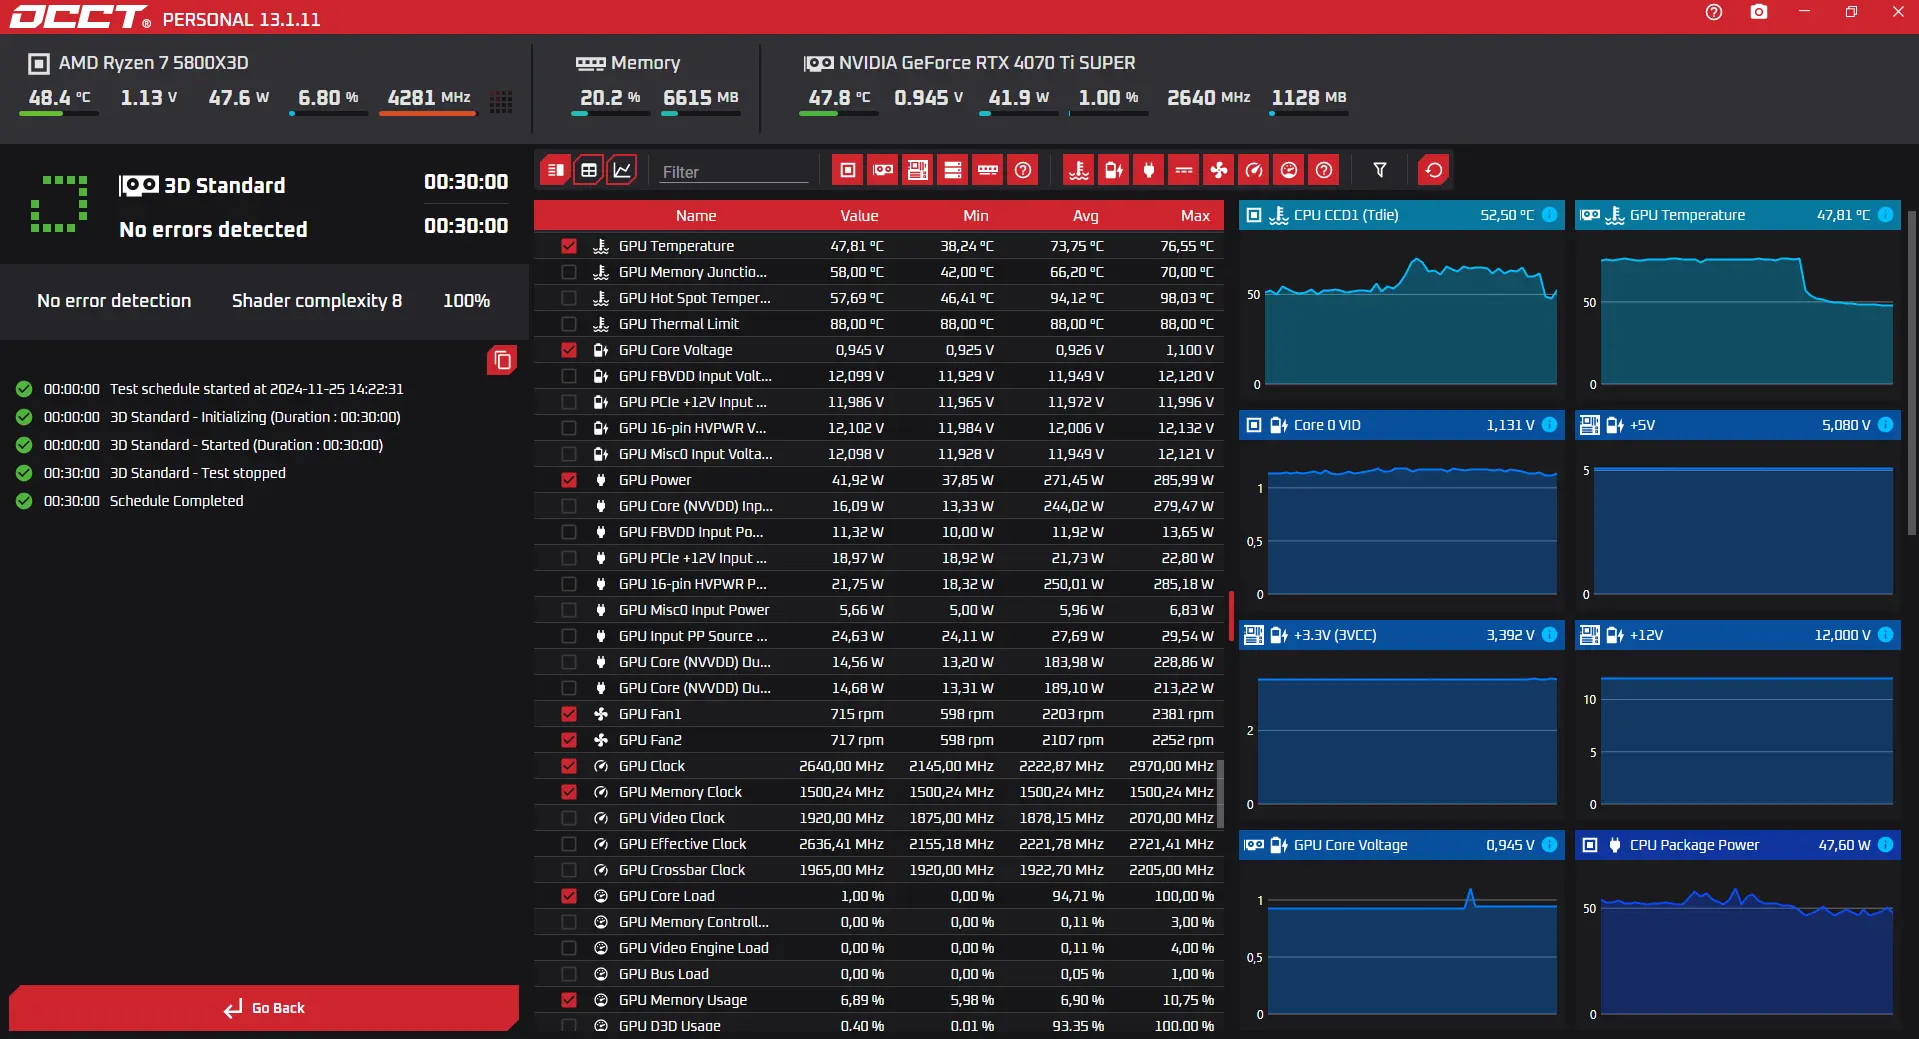Open info for +5V graph

[x=1885, y=425]
